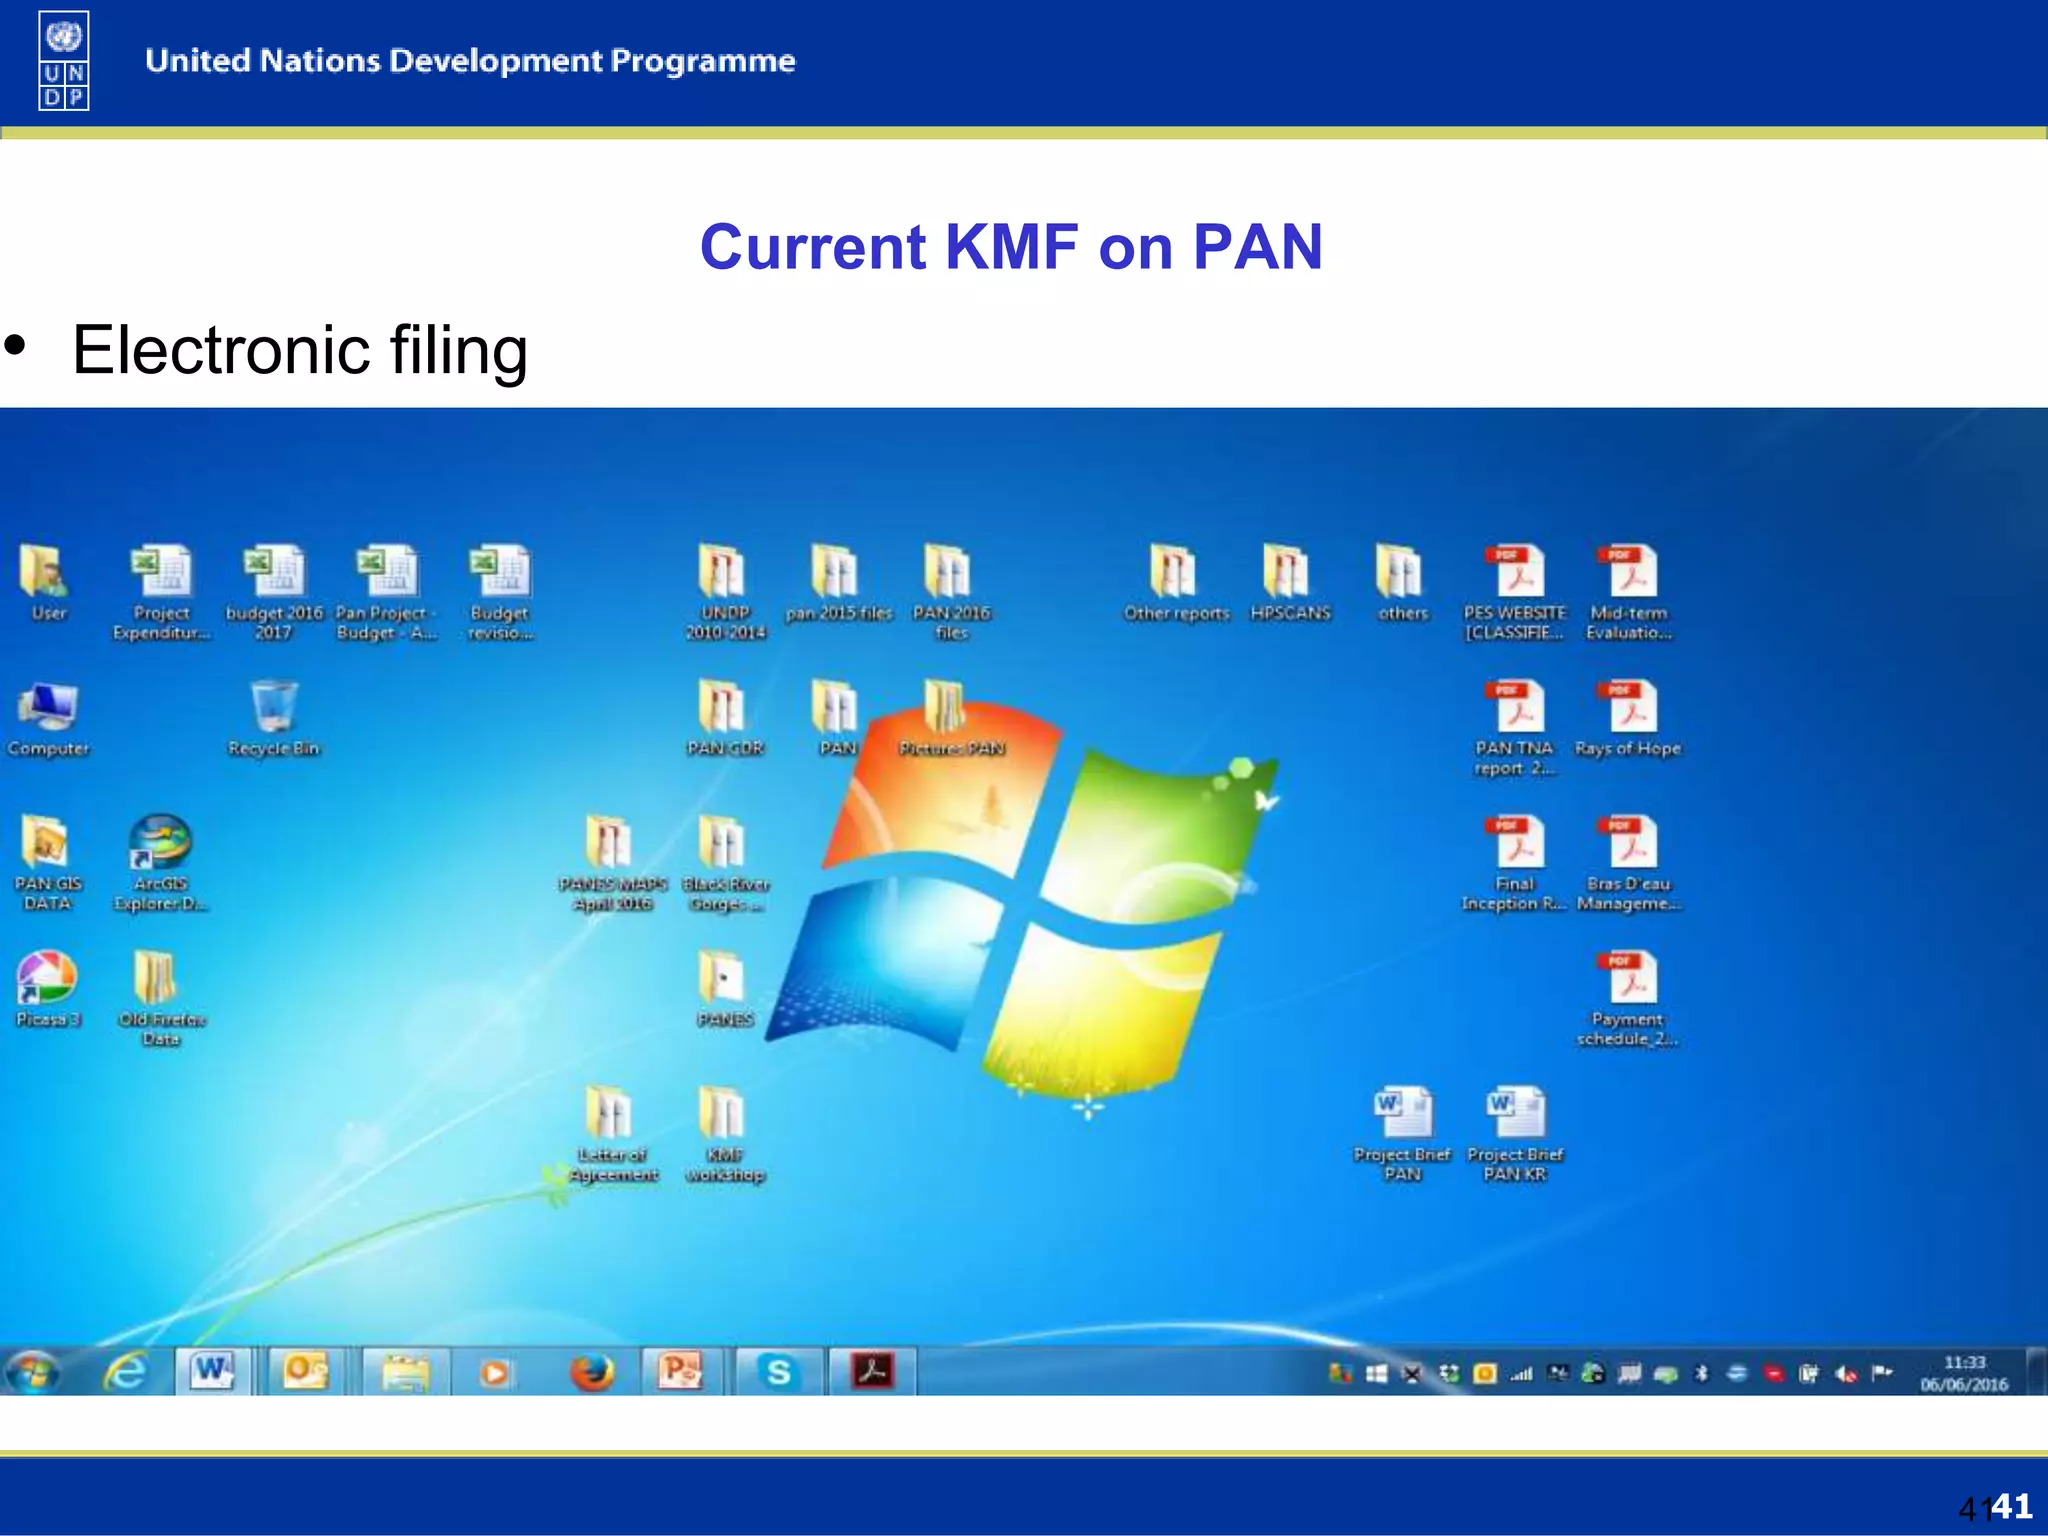Image resolution: width=2048 pixels, height=1536 pixels.
Task: Click the Bluetooth tray icon
Action: [1701, 1374]
